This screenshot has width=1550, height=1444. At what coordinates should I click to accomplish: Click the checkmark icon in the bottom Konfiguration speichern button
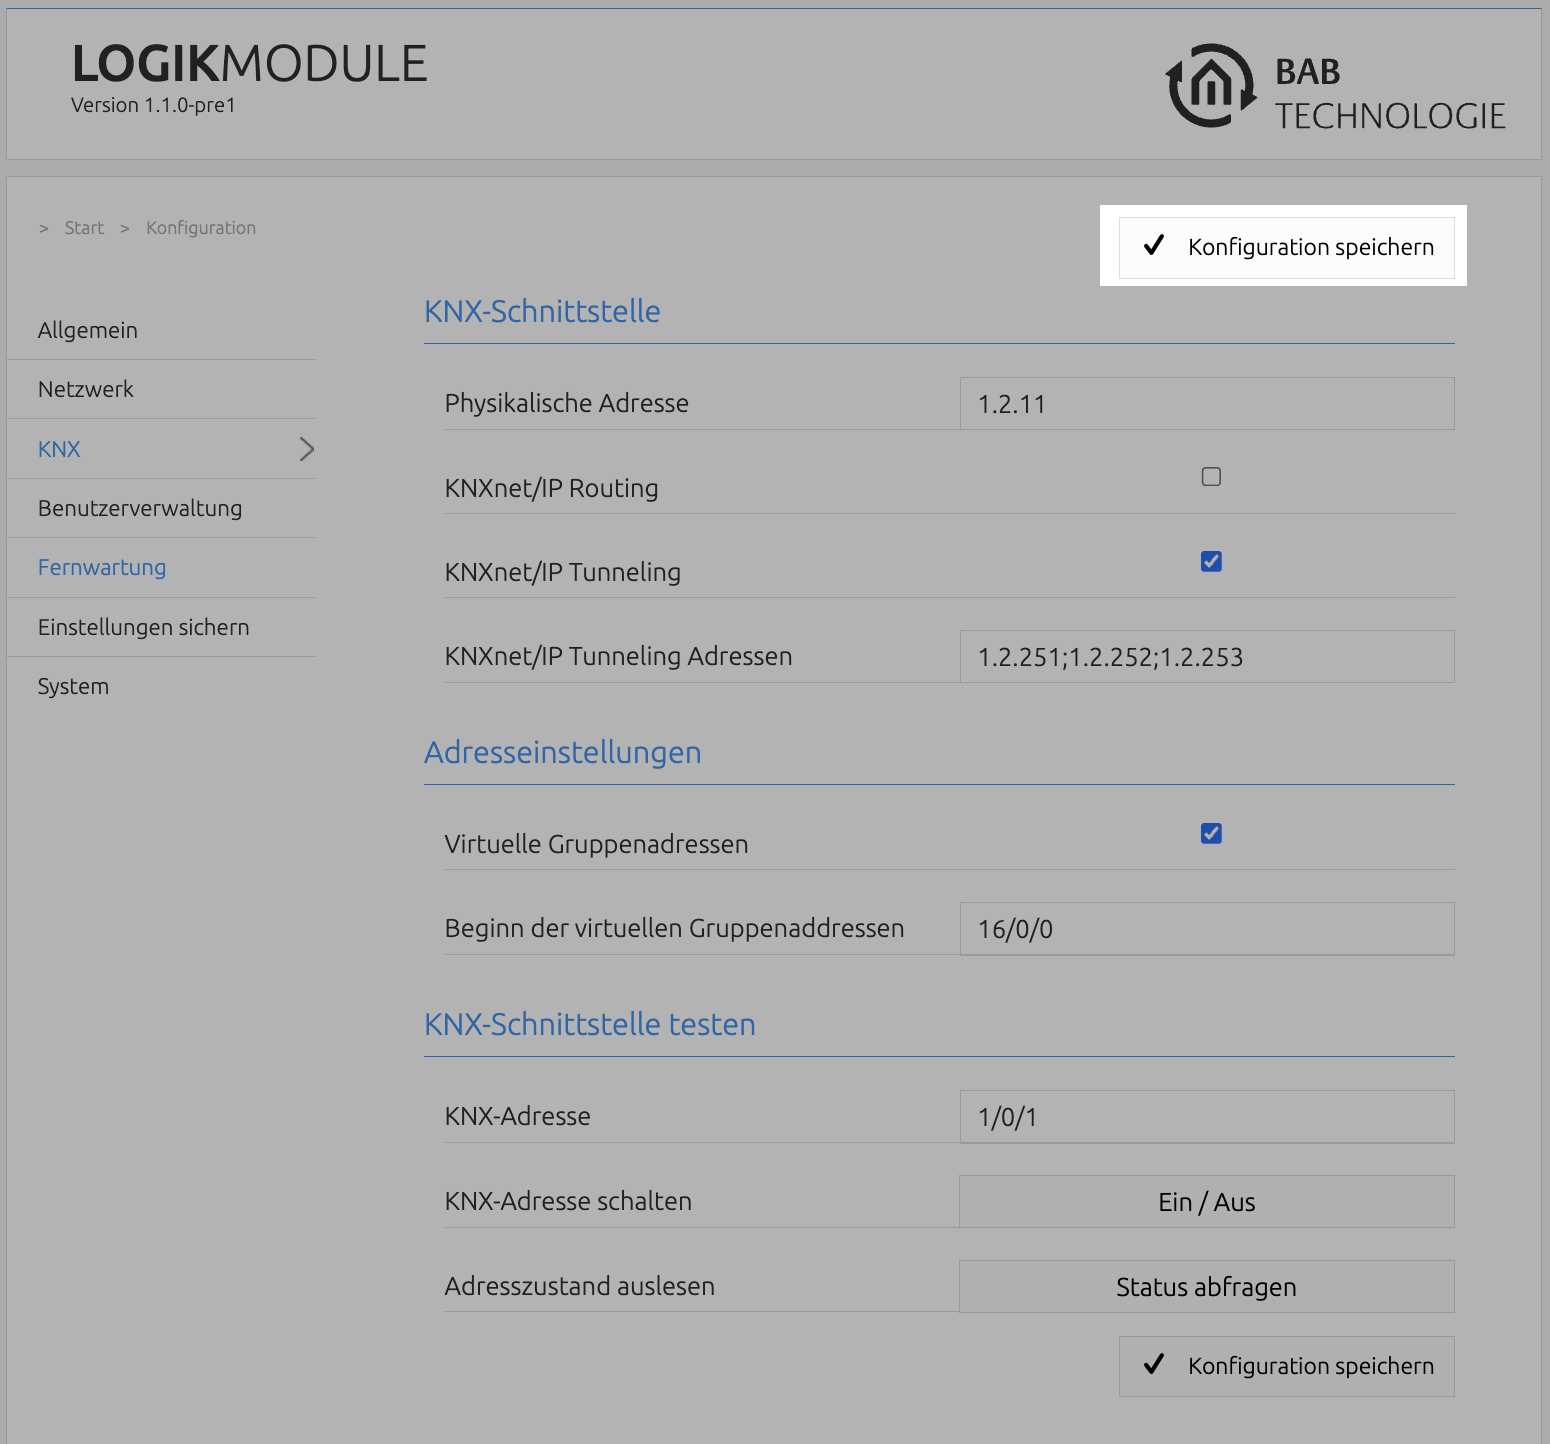(1154, 1364)
